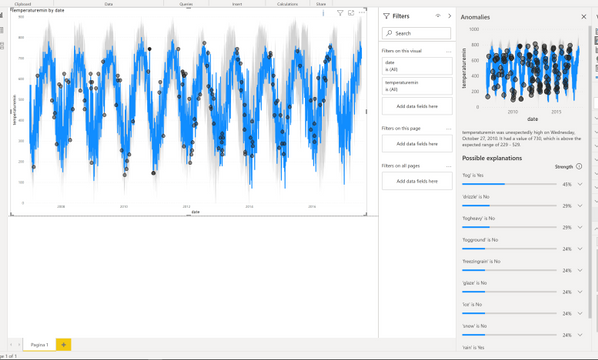The width and height of the screenshot is (598, 360).
Task: Expand the 'drizzle' is No explanation
Action: [580, 206]
